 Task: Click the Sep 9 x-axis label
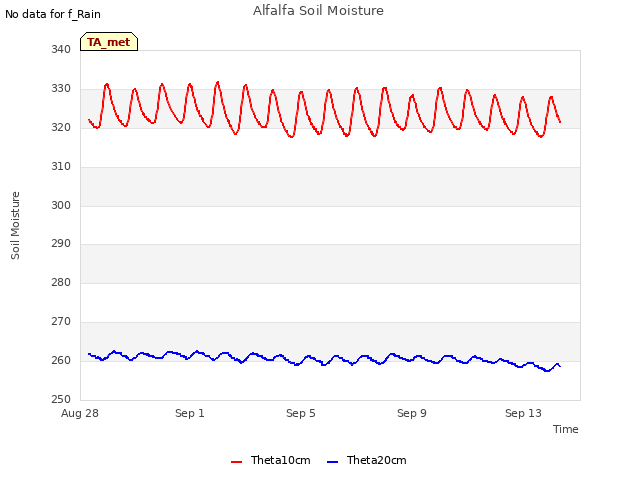(x=412, y=413)
